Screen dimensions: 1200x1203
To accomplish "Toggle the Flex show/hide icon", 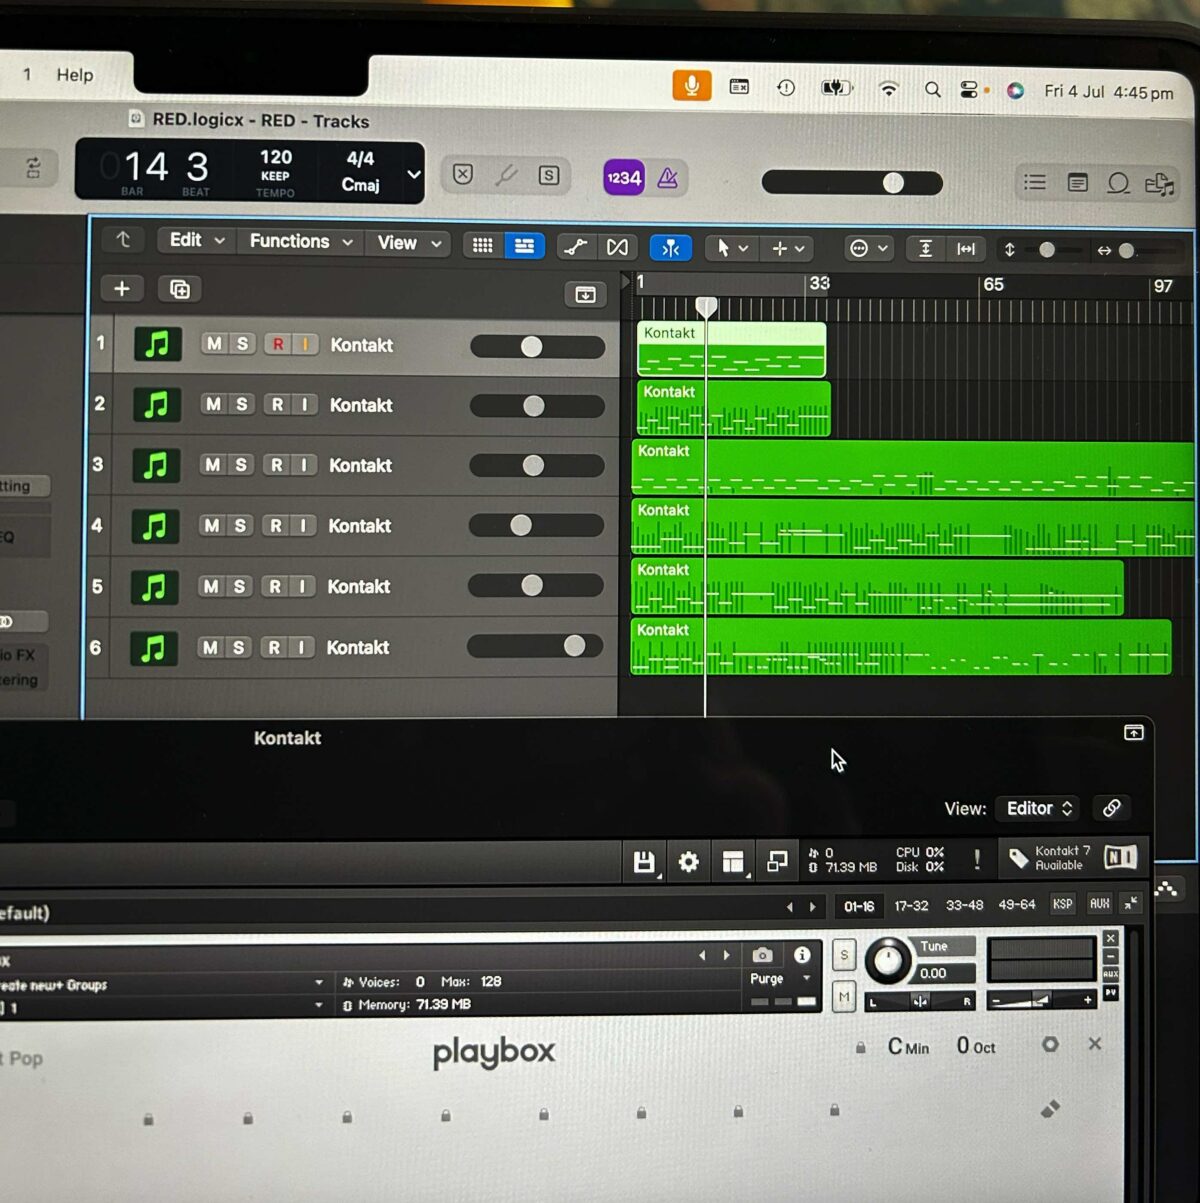I will coord(617,247).
